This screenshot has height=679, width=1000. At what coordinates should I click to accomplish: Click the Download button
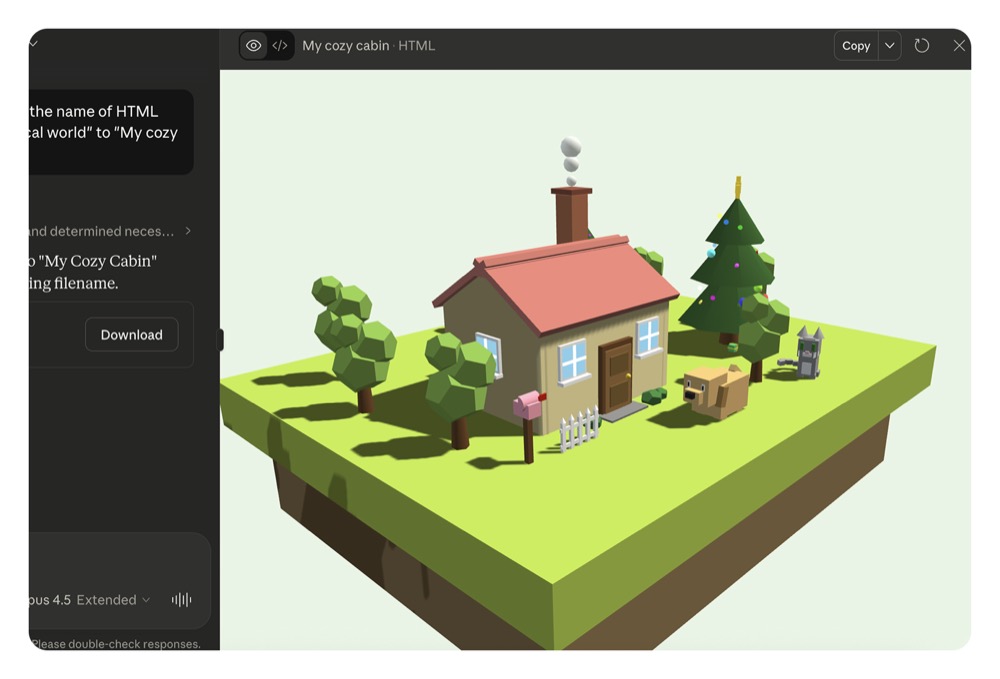point(131,335)
